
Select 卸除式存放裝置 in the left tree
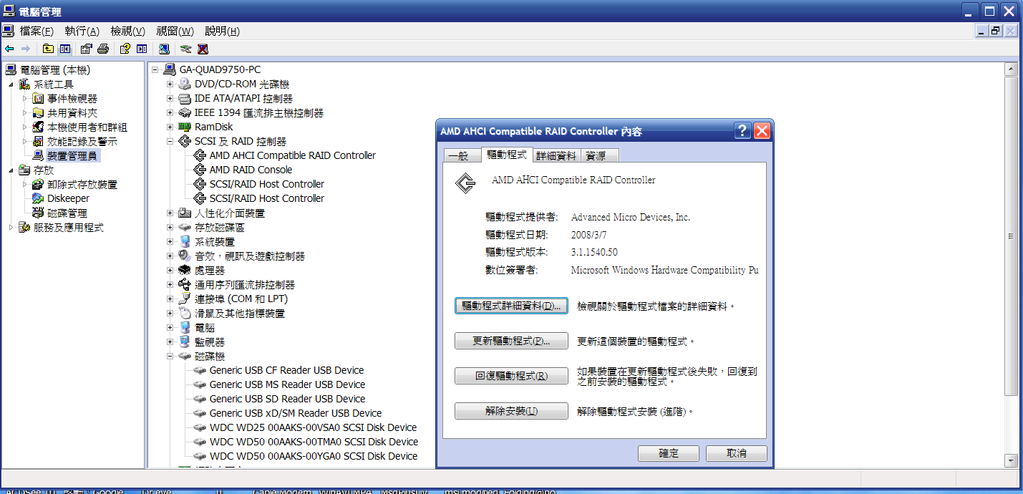[x=82, y=185]
